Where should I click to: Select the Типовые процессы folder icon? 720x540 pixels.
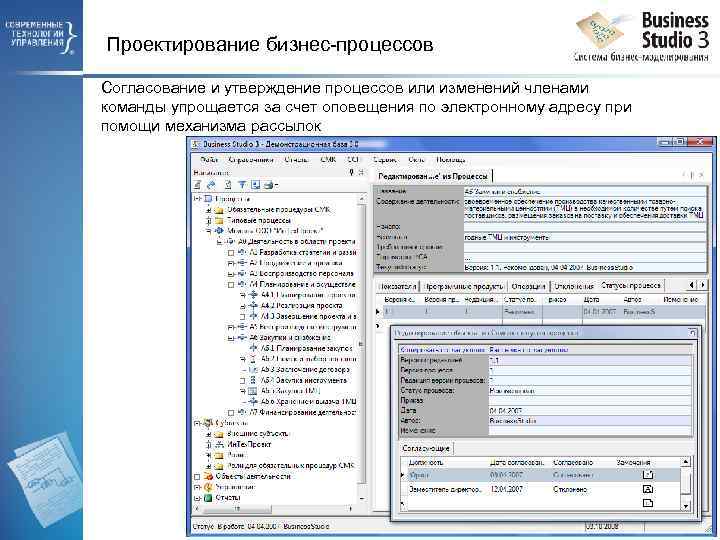pos(219,220)
